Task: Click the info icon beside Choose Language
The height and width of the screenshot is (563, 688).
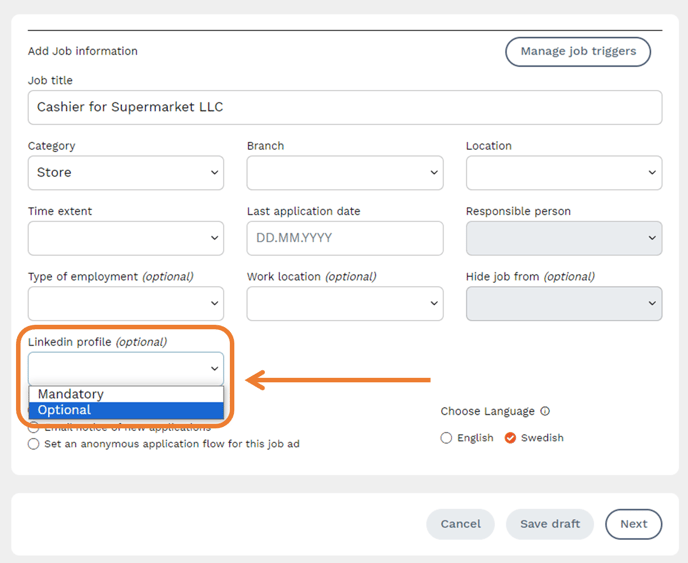Action: coord(545,411)
